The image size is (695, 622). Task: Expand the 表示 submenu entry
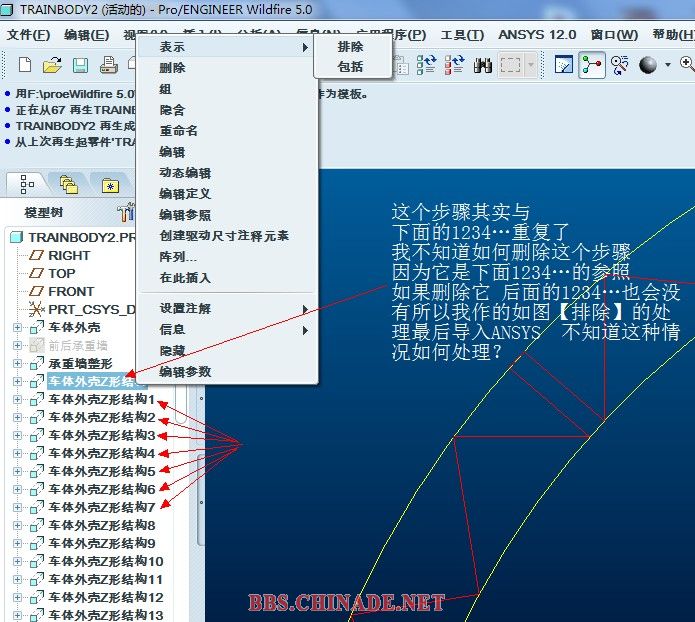tap(227, 47)
